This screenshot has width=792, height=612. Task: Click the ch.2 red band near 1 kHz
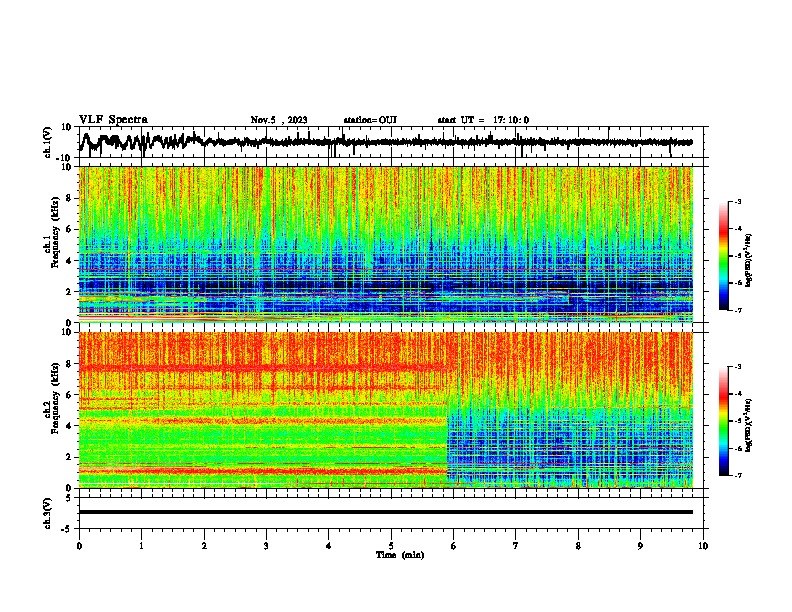263,471
